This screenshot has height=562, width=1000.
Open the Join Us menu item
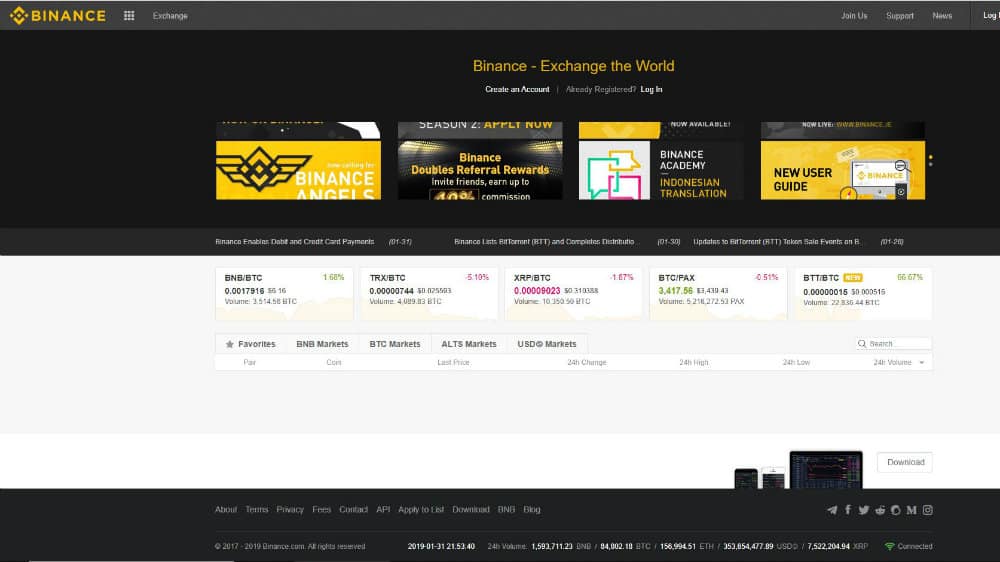click(x=854, y=15)
